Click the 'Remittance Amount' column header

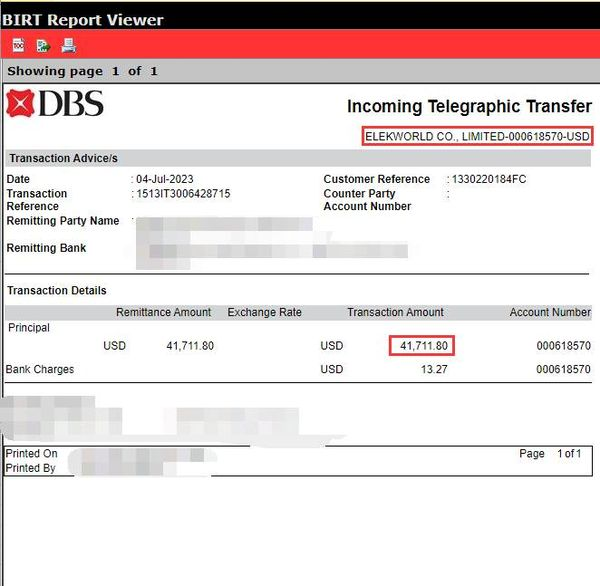pyautogui.click(x=163, y=312)
